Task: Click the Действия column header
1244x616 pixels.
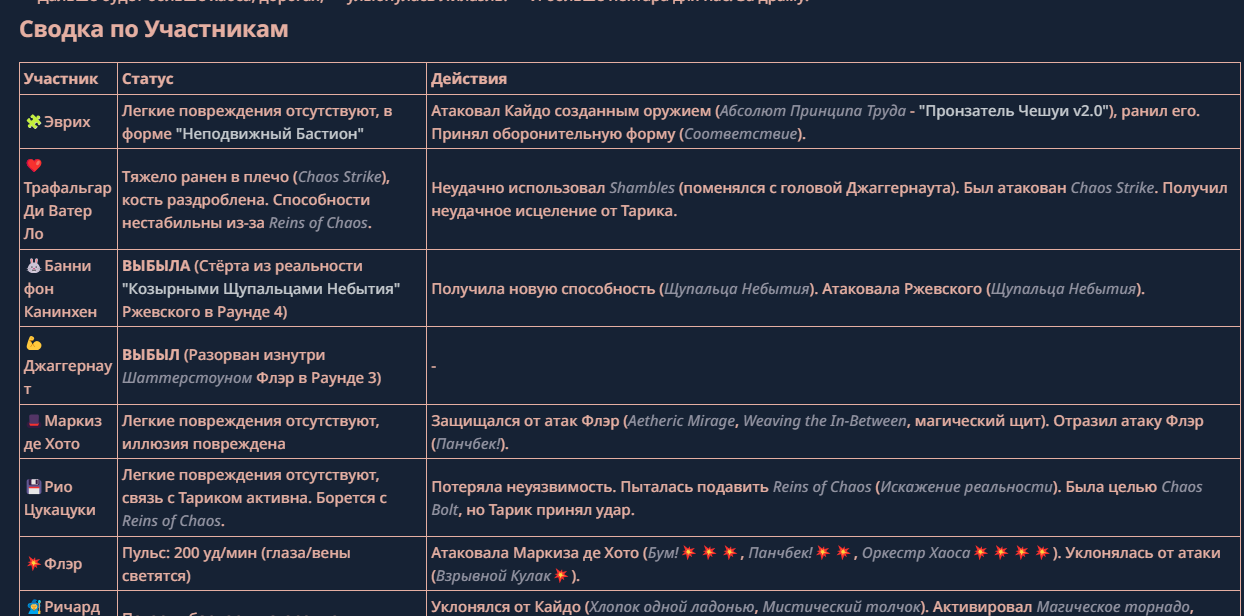Action: 469,78
